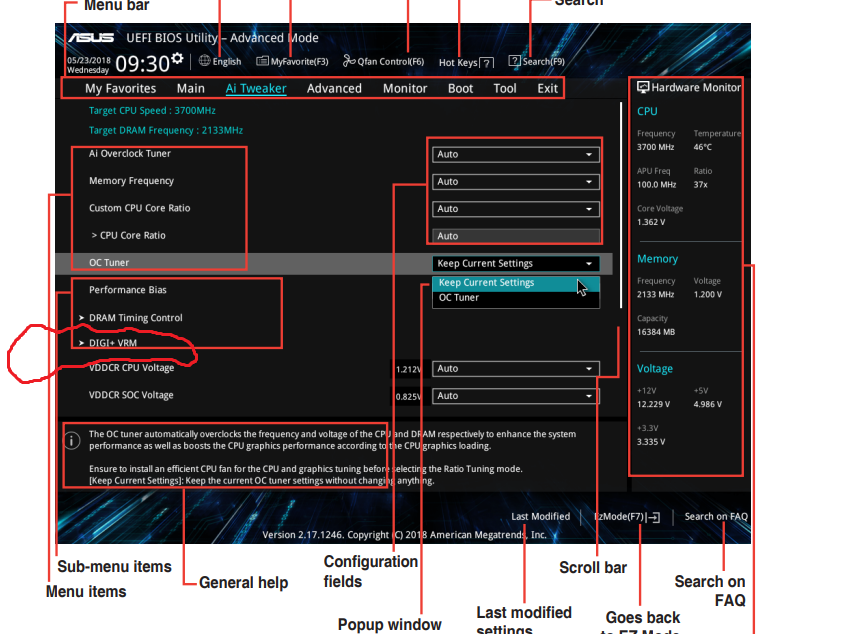Click the 09:30 clock display

(x=142, y=64)
